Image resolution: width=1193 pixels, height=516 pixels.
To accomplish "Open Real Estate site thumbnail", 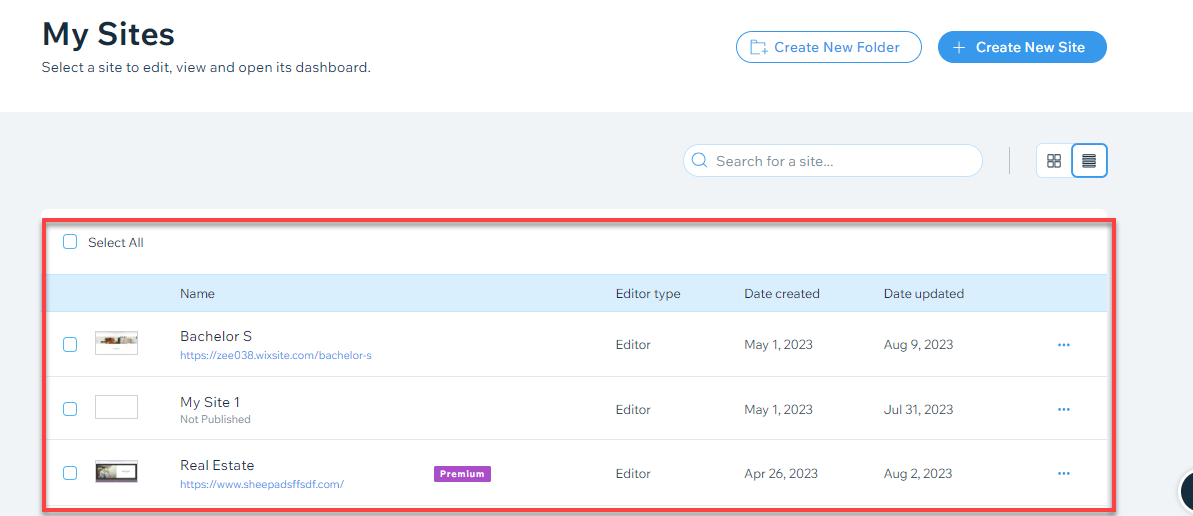I will click(116, 471).
